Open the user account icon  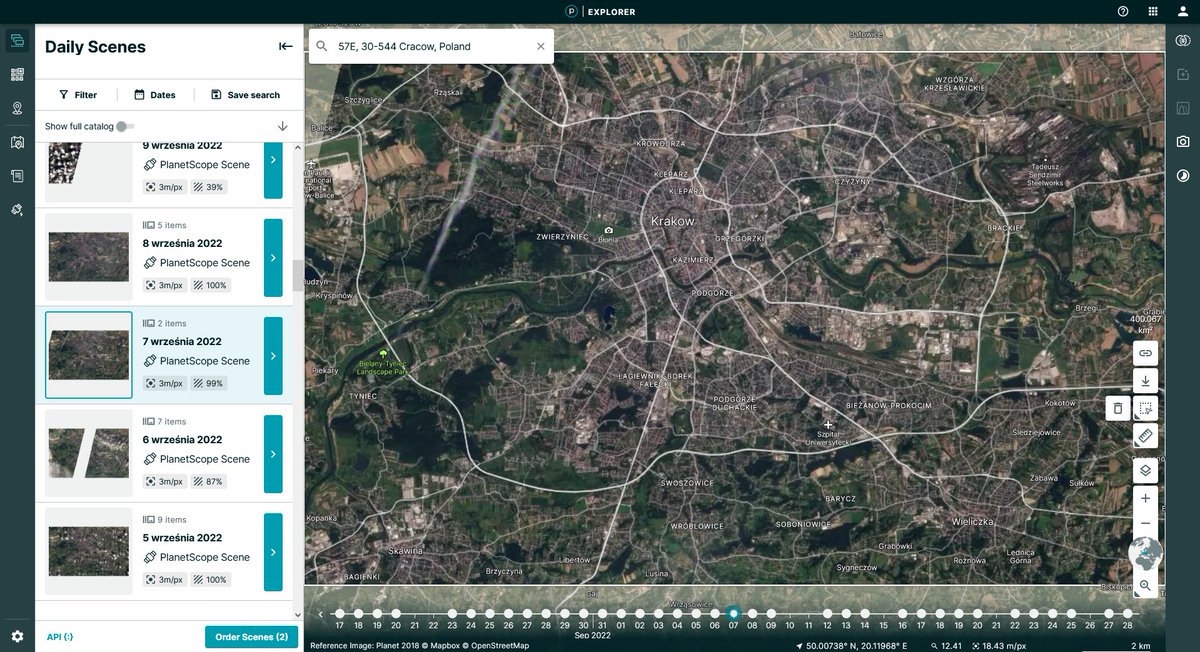[1183, 11]
